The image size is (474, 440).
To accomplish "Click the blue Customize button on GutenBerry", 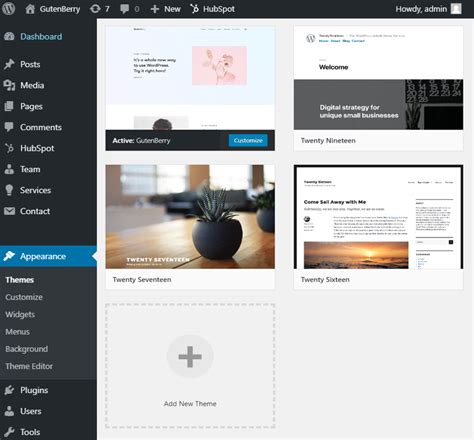I will click(x=248, y=140).
